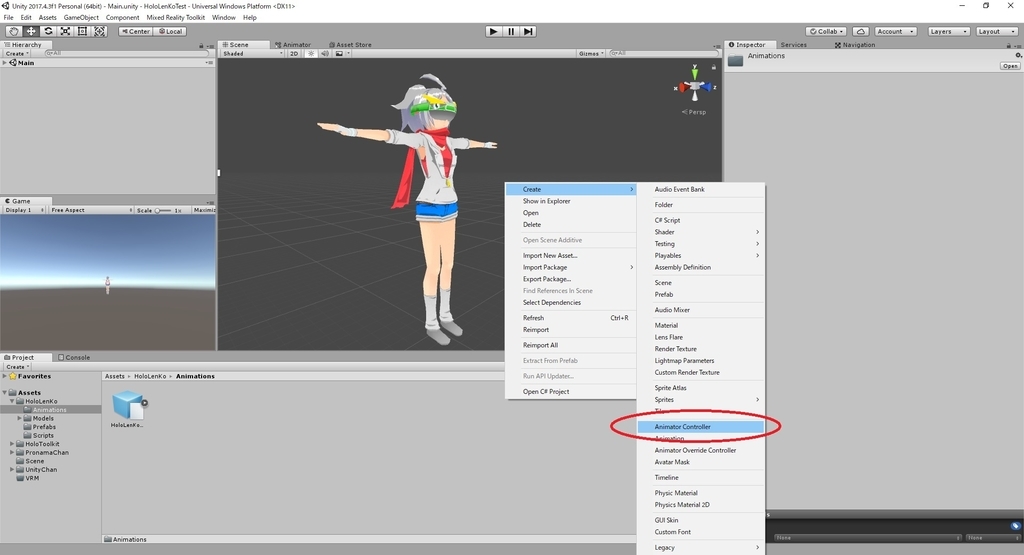Switch to the Console tab
1024x555 pixels.
coord(74,357)
